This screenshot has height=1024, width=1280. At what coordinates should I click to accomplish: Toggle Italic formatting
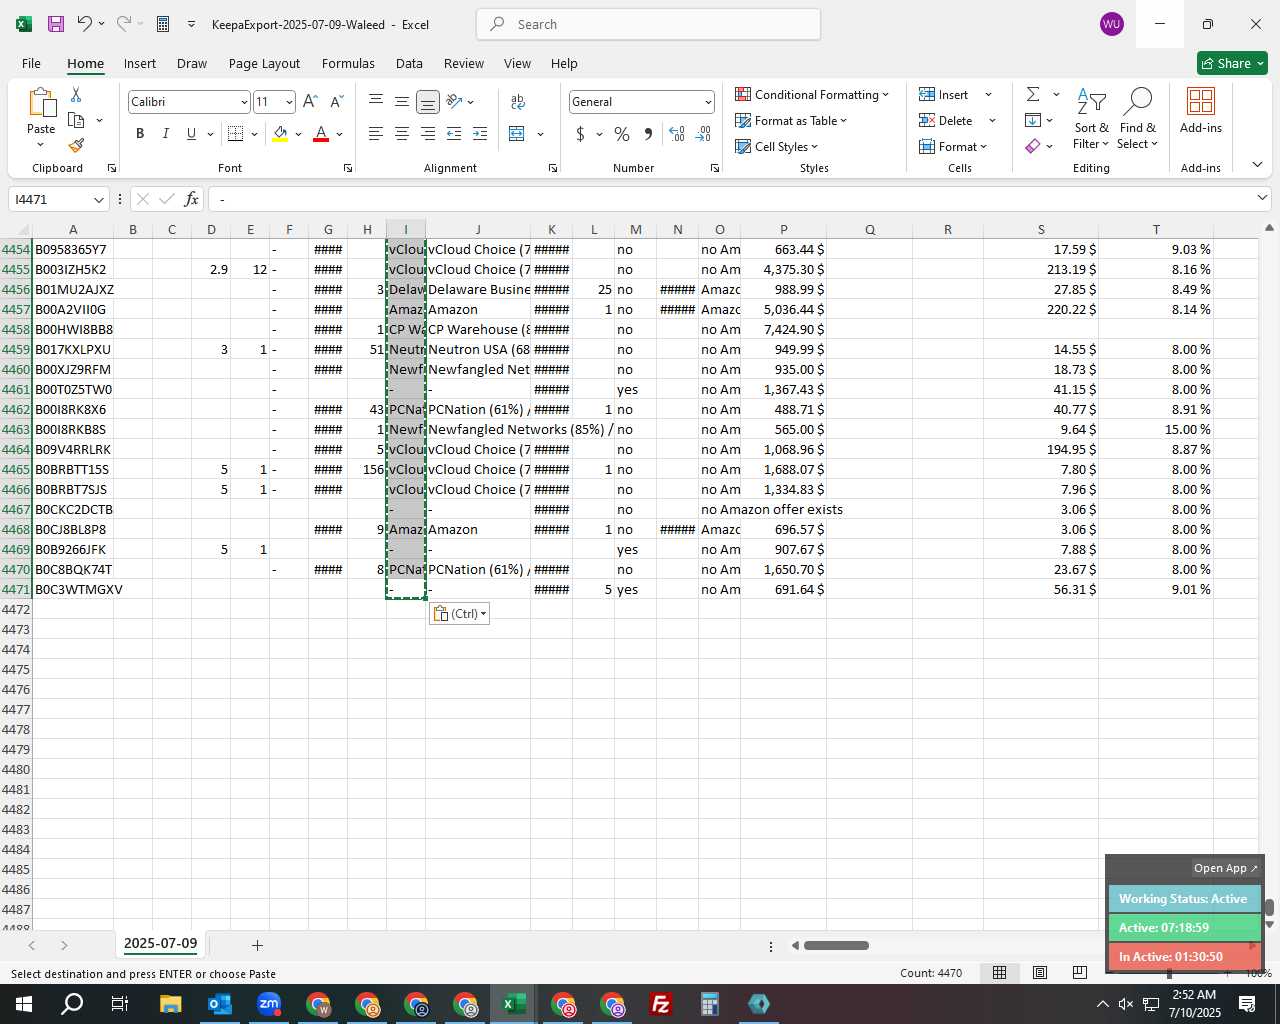[x=165, y=134]
